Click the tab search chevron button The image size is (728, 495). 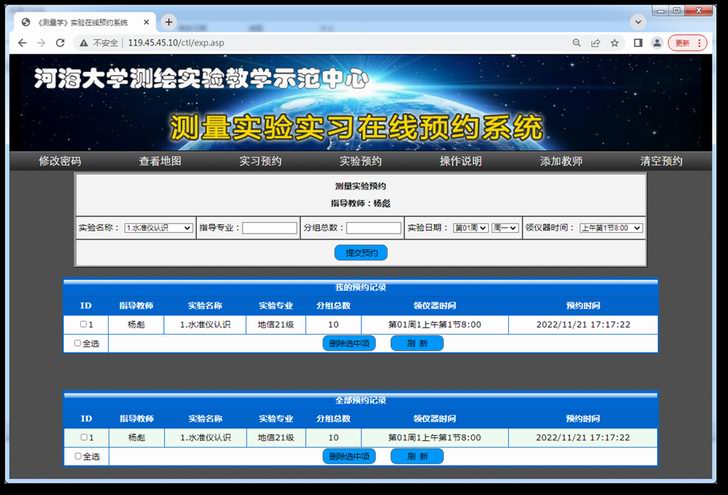point(638,22)
